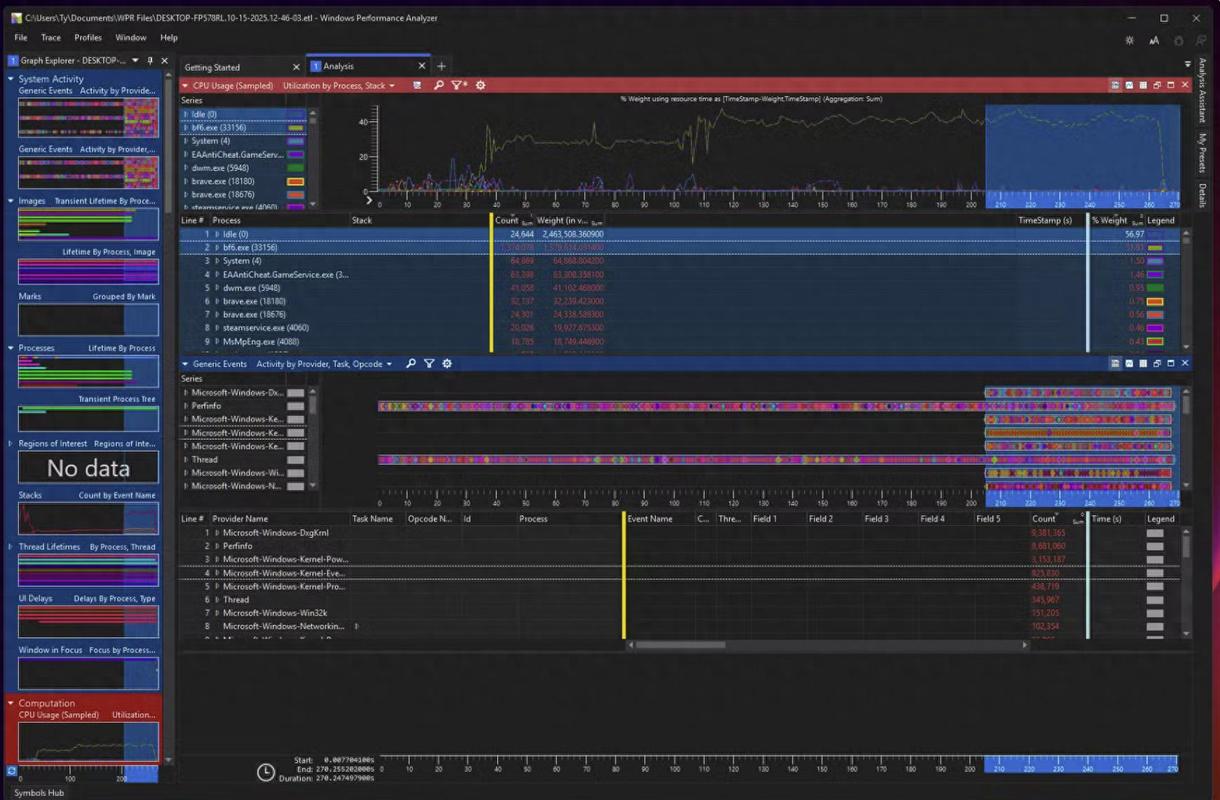Select the Images Transient Lifetime graph thumbnail
Image resolution: width=1220 pixels, height=800 pixels.
click(x=88, y=225)
